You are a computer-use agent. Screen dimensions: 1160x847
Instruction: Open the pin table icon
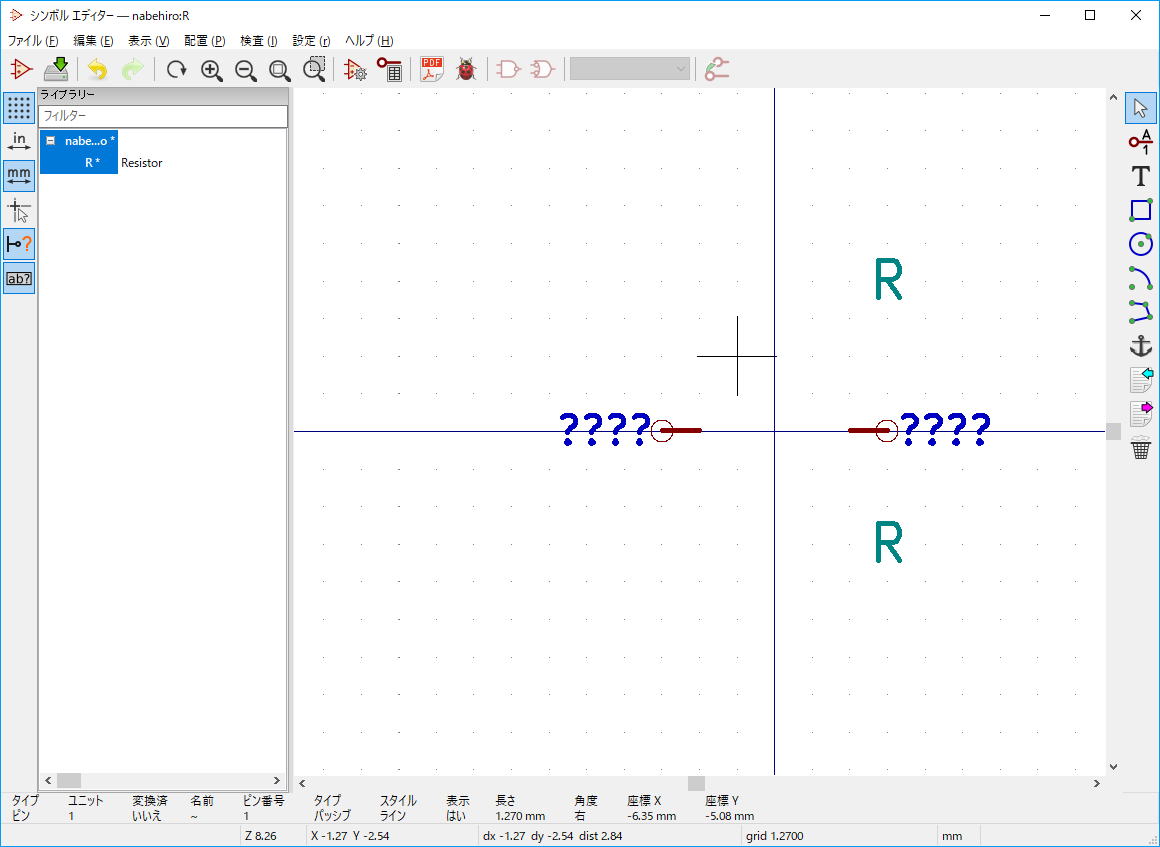[x=390, y=70]
